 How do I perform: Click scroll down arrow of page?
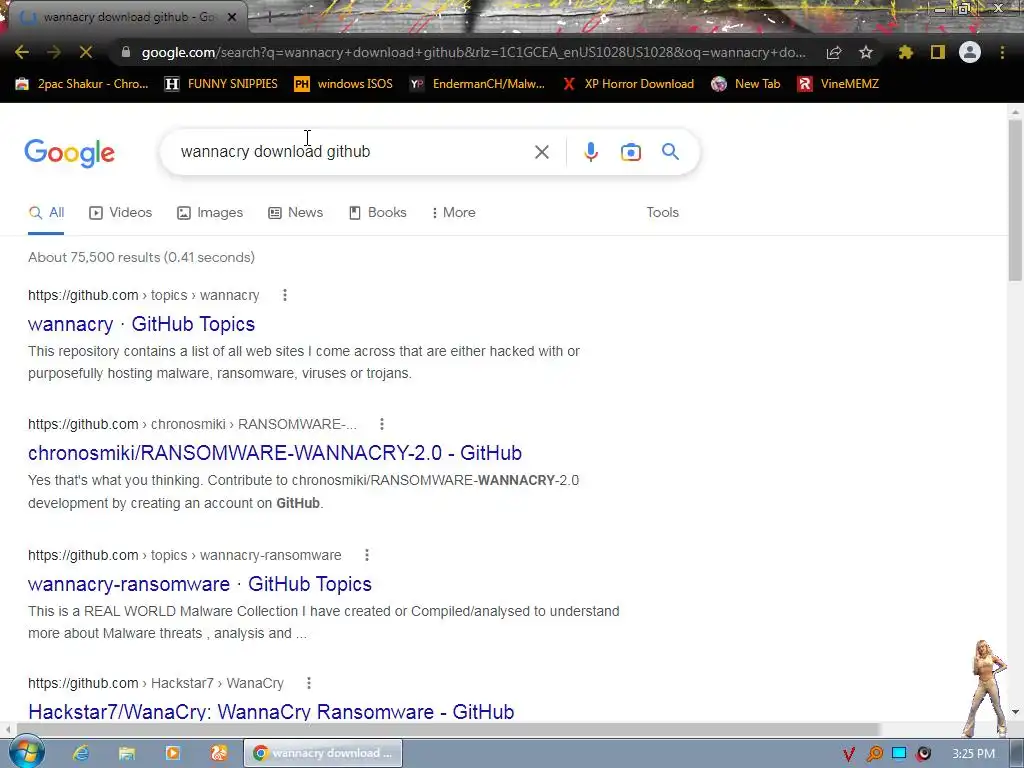[1015, 712]
